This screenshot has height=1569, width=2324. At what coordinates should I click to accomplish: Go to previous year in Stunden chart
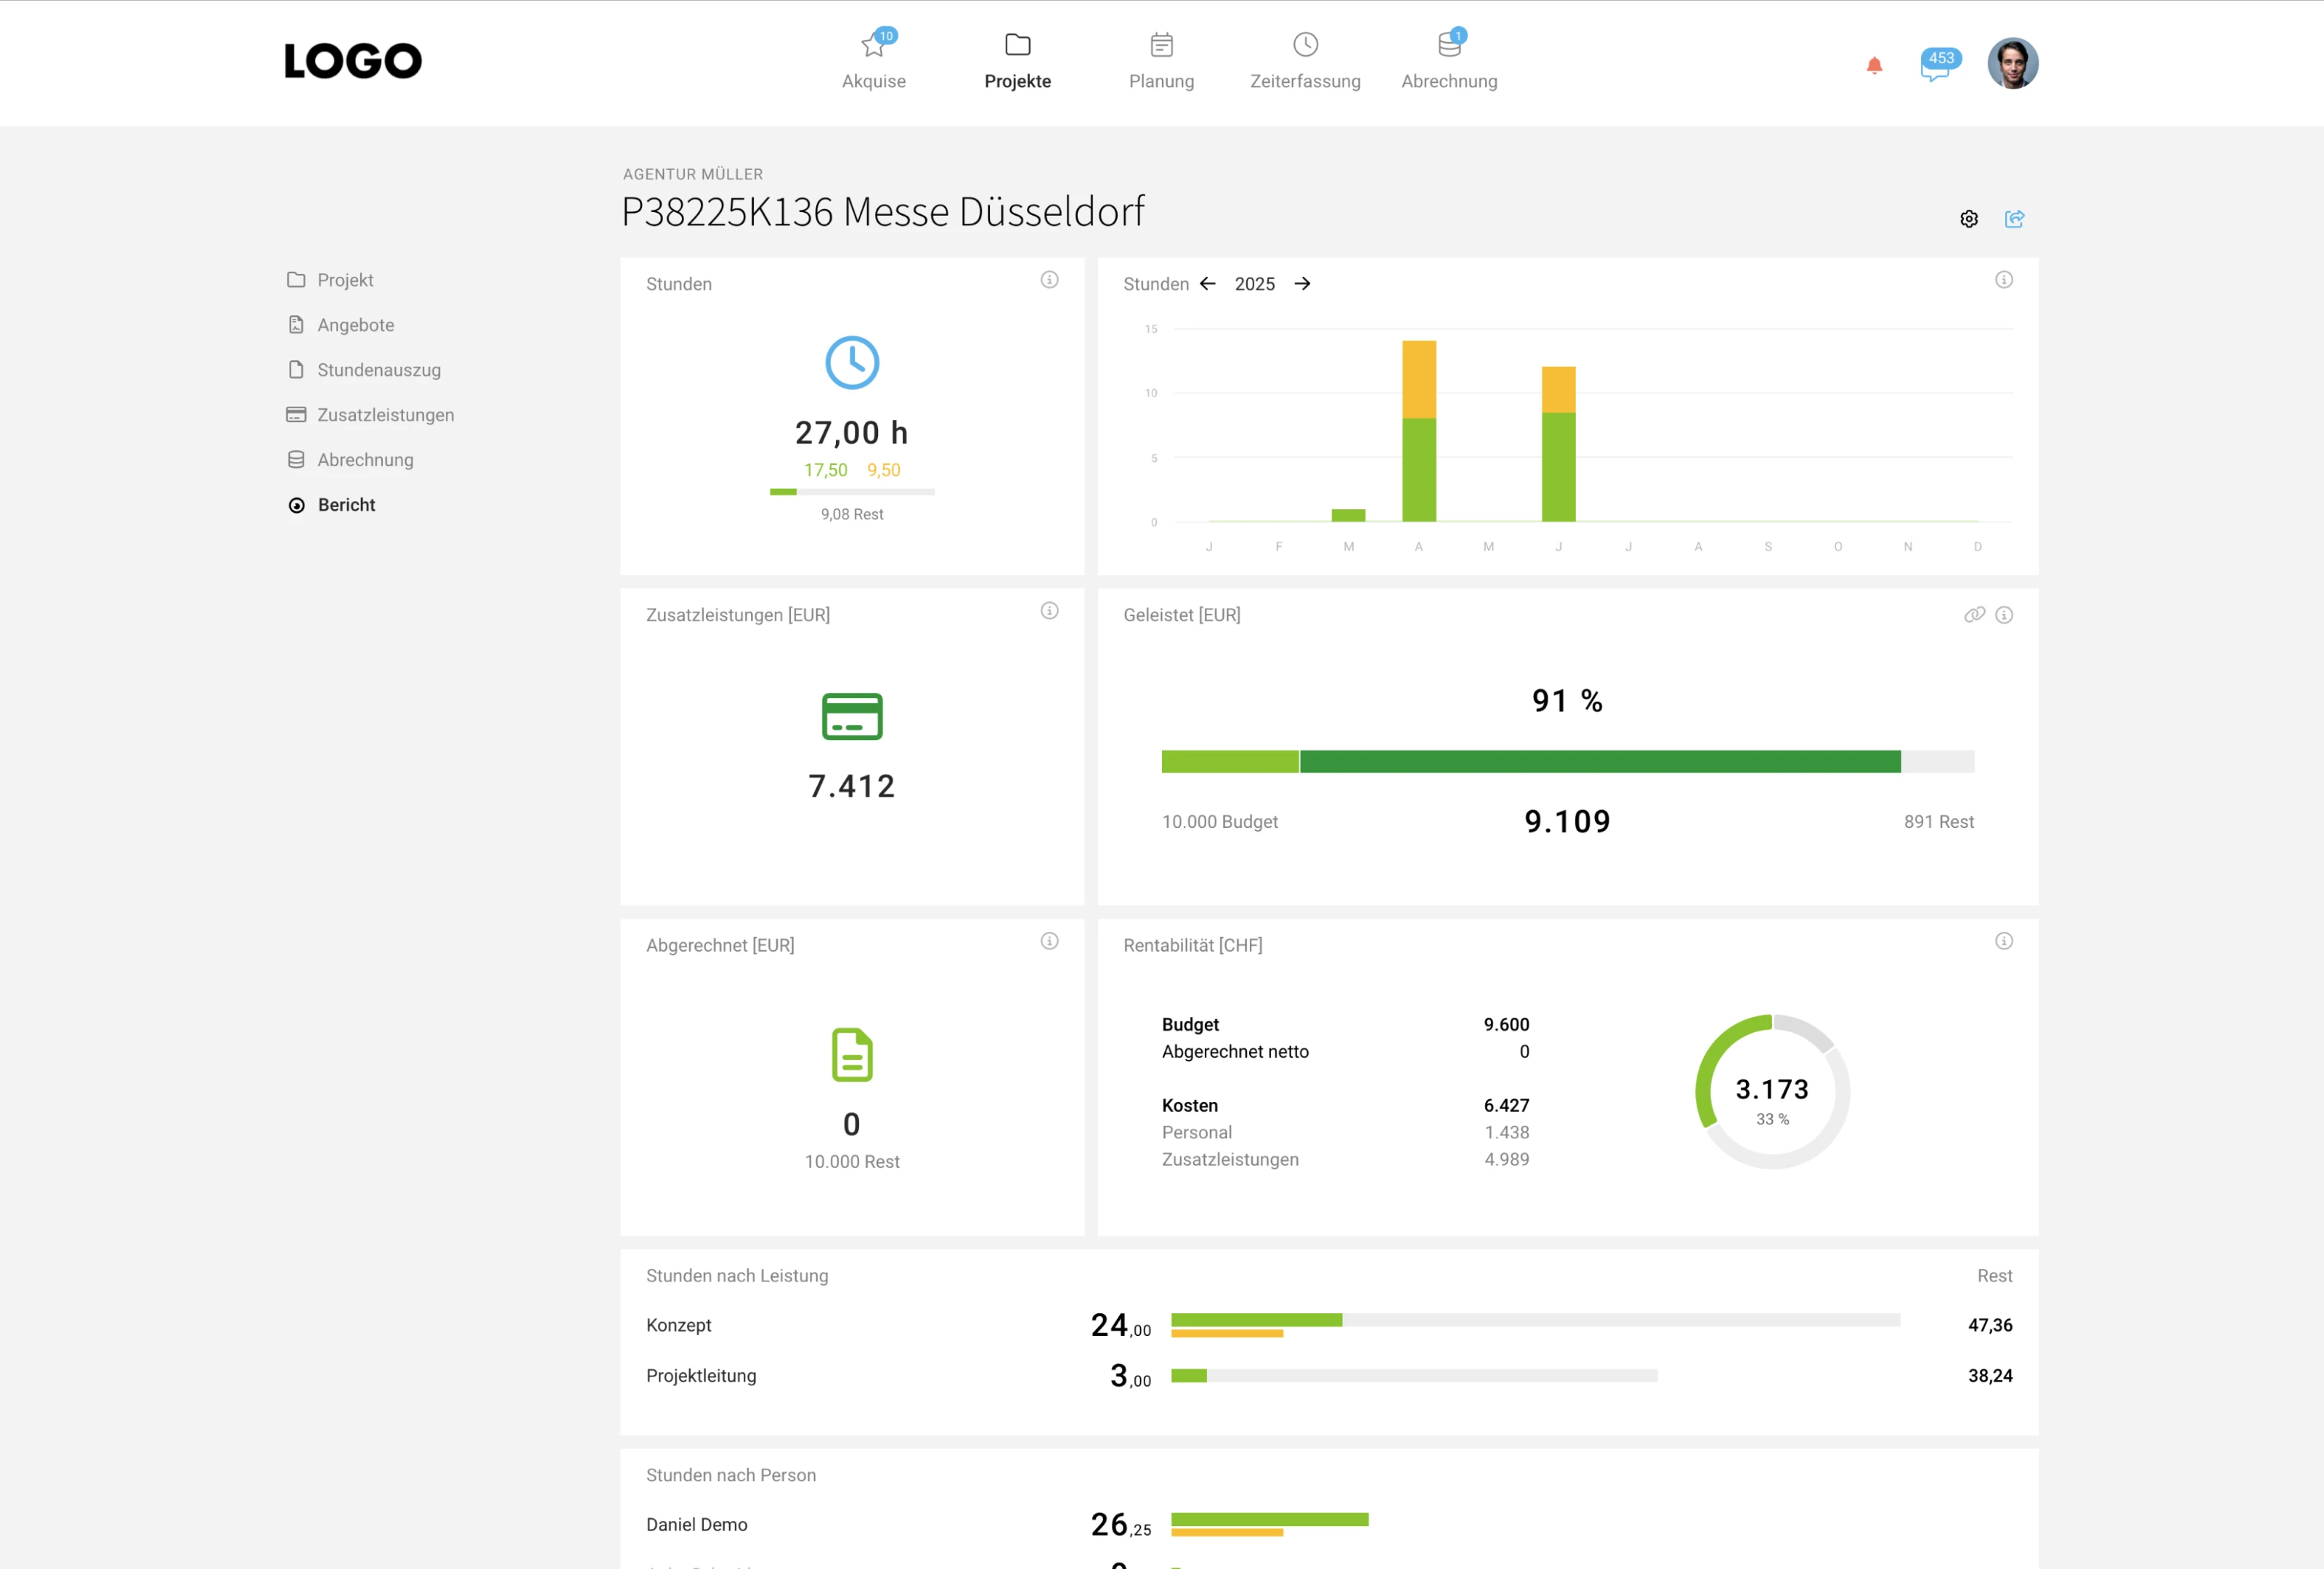click(1207, 284)
